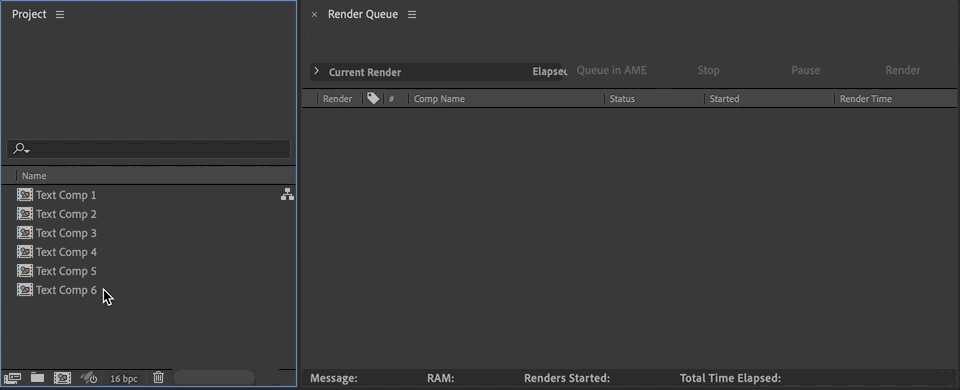Image resolution: width=960 pixels, height=390 pixels.
Task: Click the label tag column icon in Render Queue
Action: click(373, 98)
